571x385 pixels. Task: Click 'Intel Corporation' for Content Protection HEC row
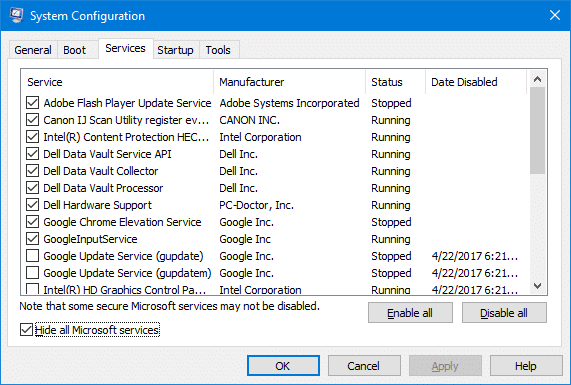point(260,137)
